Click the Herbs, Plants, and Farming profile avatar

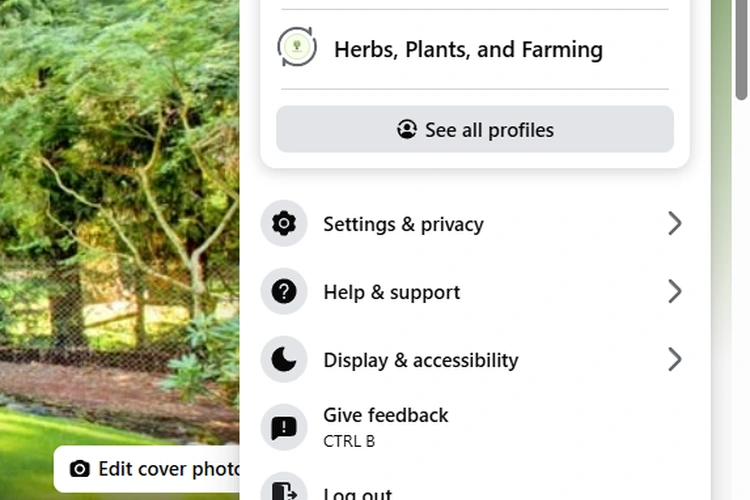(x=297, y=48)
